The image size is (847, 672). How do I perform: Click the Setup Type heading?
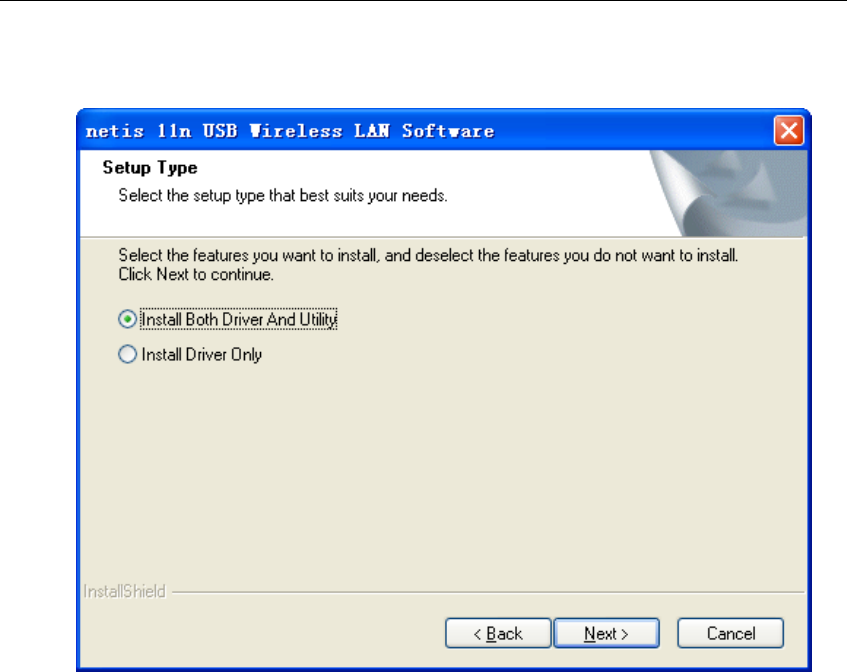click(x=150, y=167)
